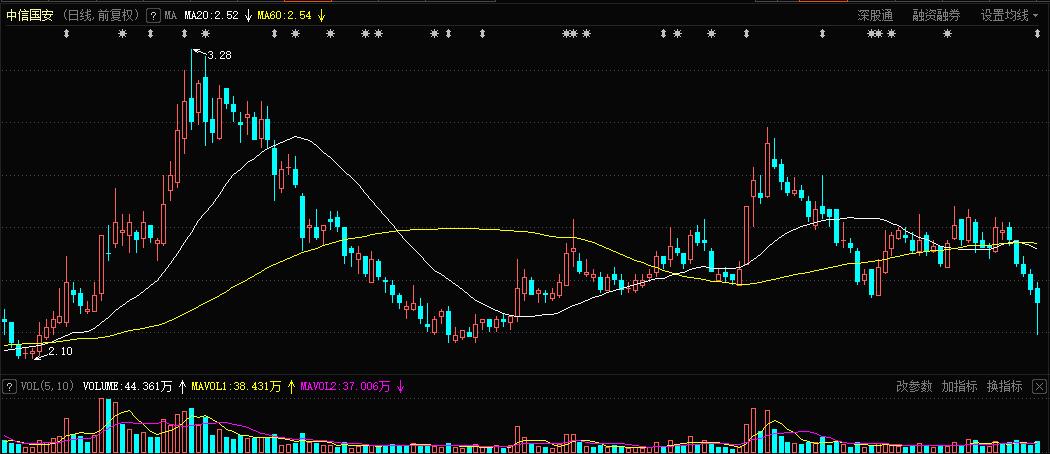Click the yellow up arrow after MAVOL1
The width and height of the screenshot is (1050, 454).
pos(291,386)
